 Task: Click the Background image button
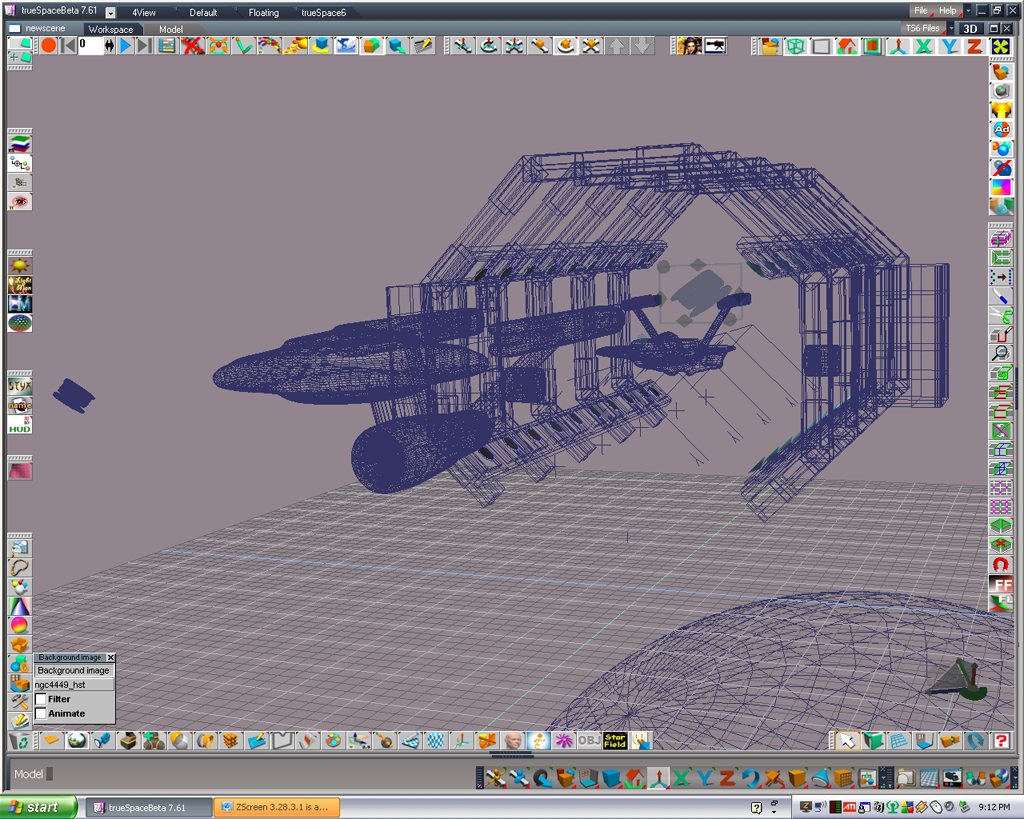(x=73, y=670)
